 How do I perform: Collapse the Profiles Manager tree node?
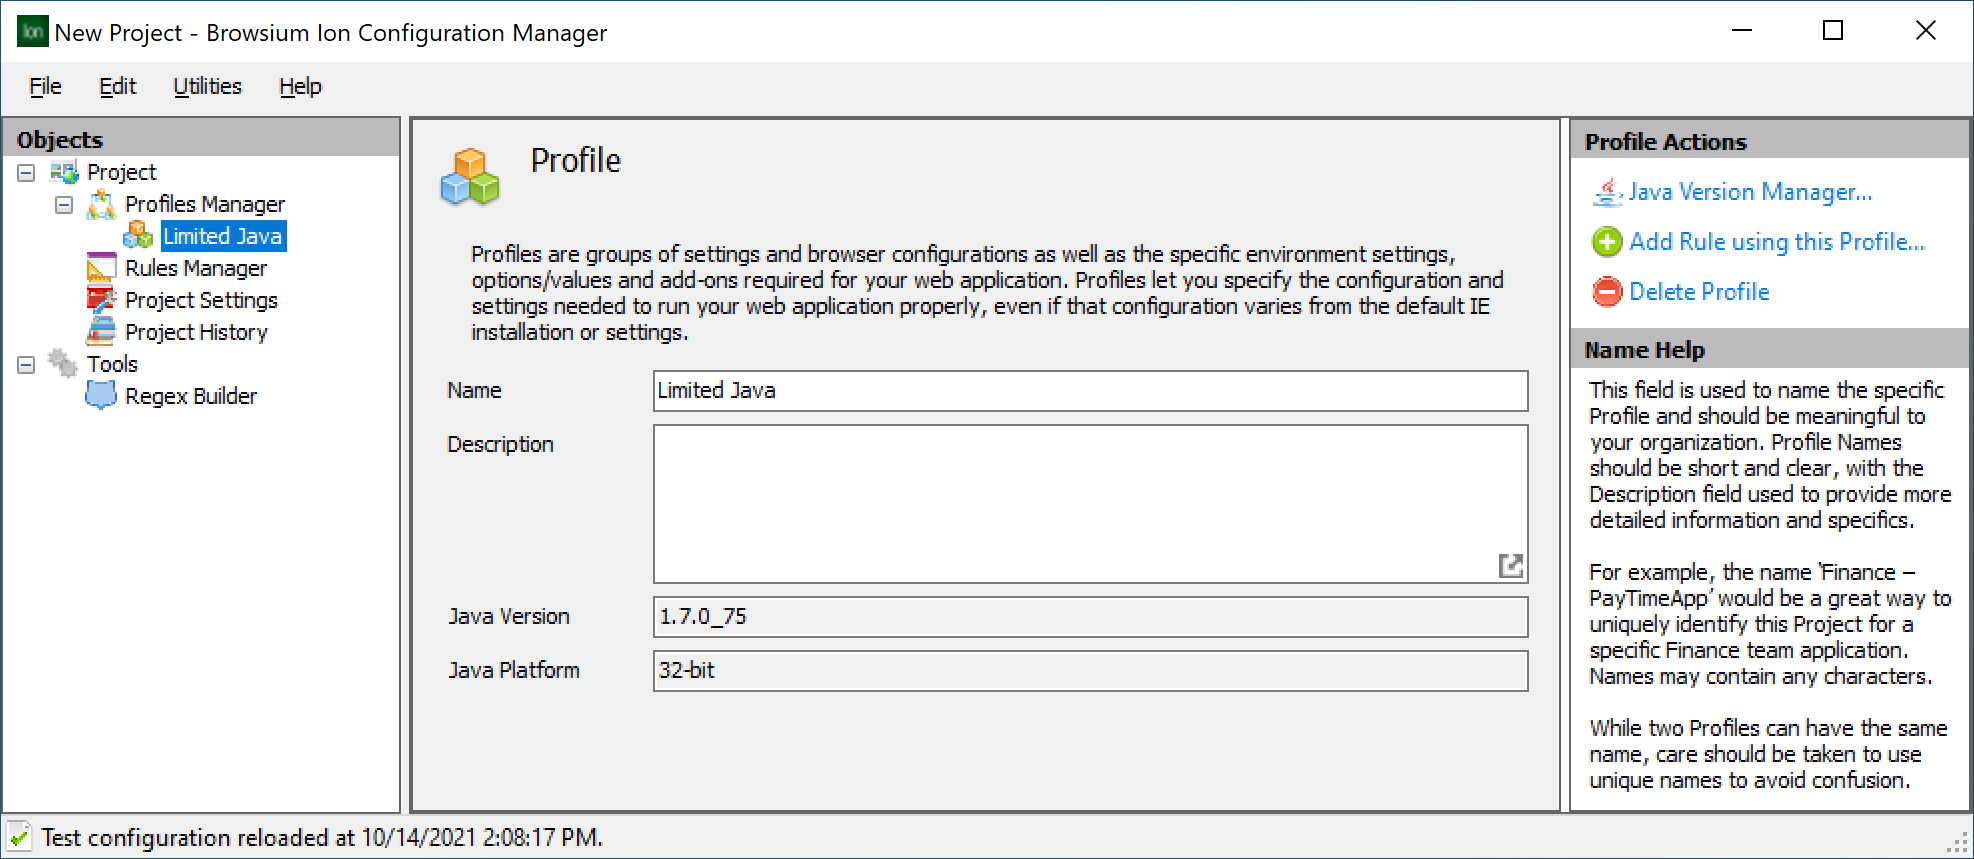tap(64, 205)
